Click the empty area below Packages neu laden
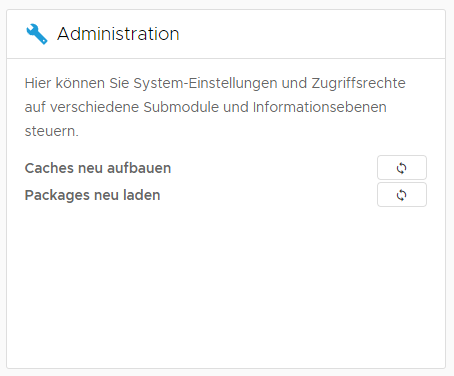The width and height of the screenshot is (454, 376). click(226, 287)
